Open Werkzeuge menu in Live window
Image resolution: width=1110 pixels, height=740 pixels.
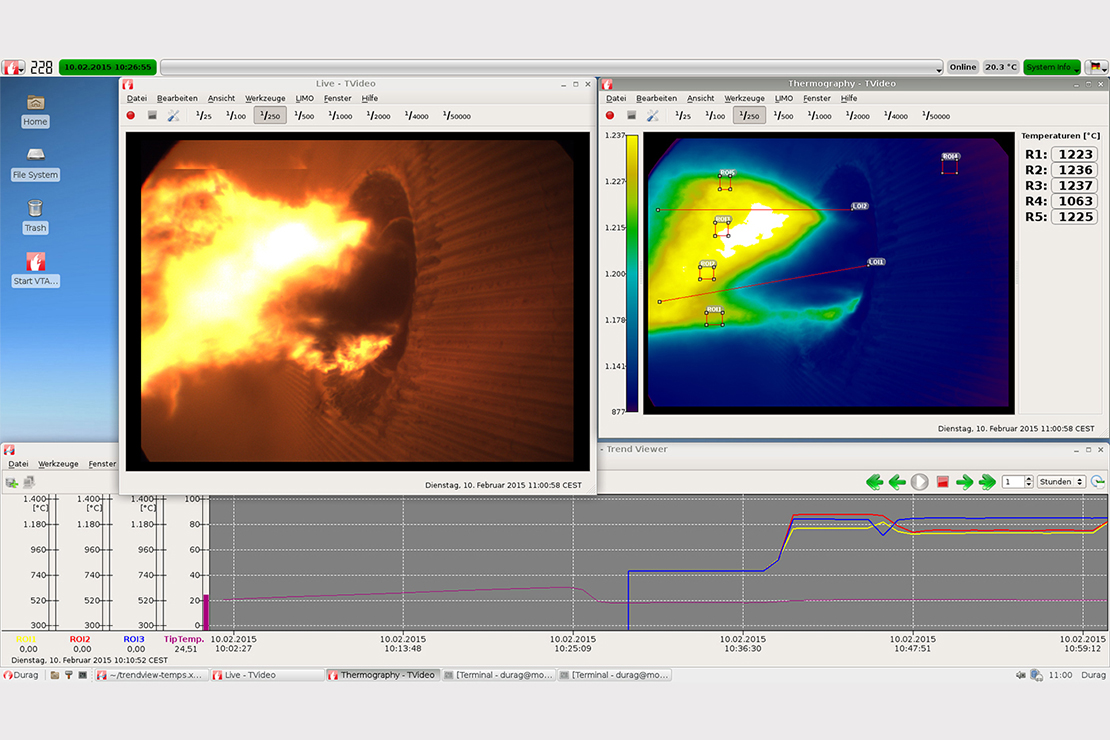point(265,98)
